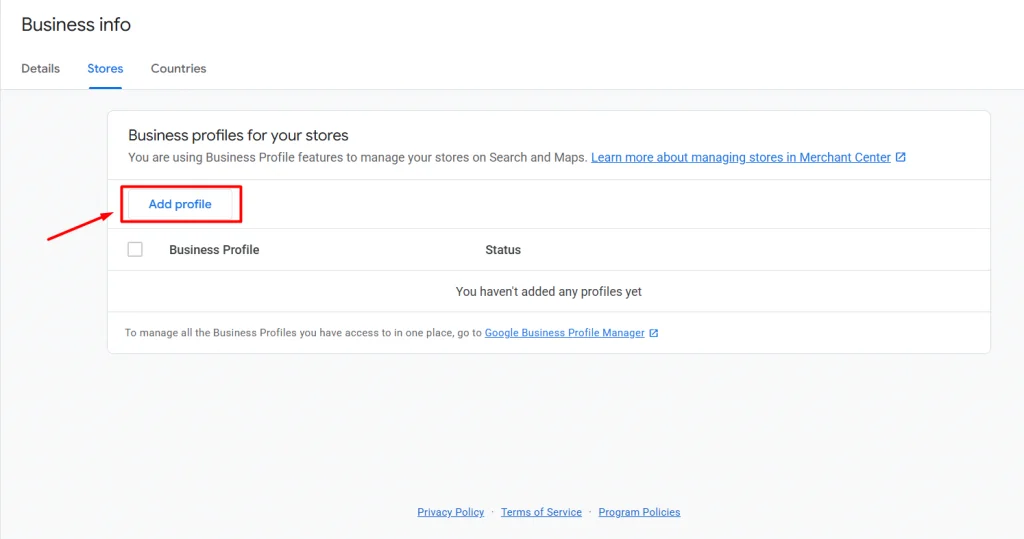1024x539 pixels.
Task: Open the Privacy Policy link
Action: point(451,512)
